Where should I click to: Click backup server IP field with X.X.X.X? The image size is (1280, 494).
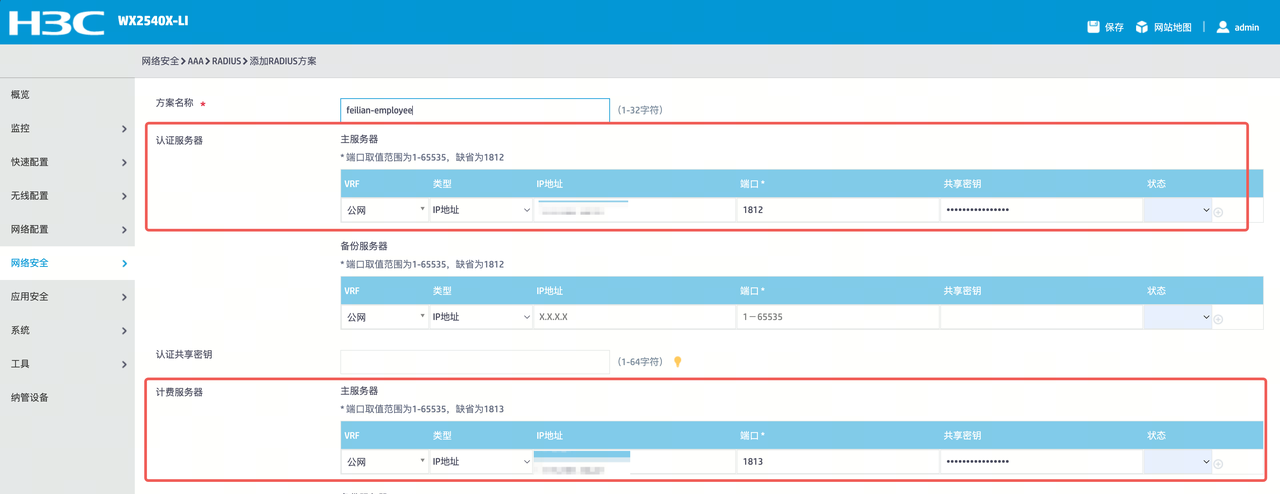click(x=635, y=317)
